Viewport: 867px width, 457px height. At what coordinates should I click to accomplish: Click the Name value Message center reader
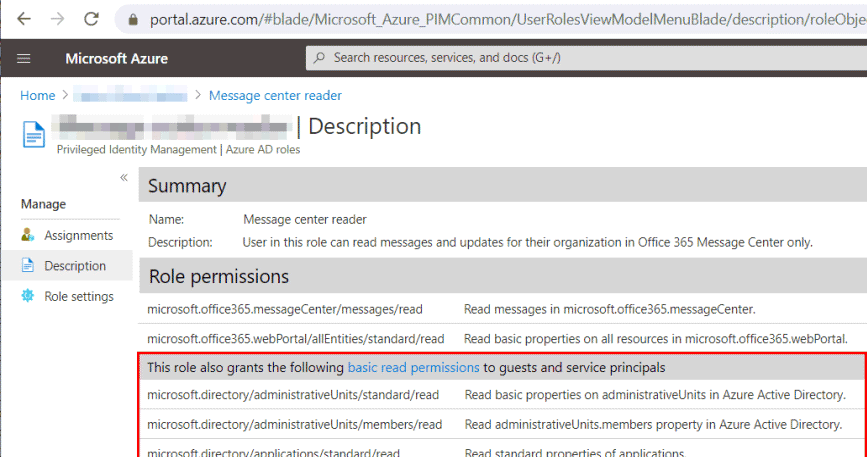(x=305, y=219)
